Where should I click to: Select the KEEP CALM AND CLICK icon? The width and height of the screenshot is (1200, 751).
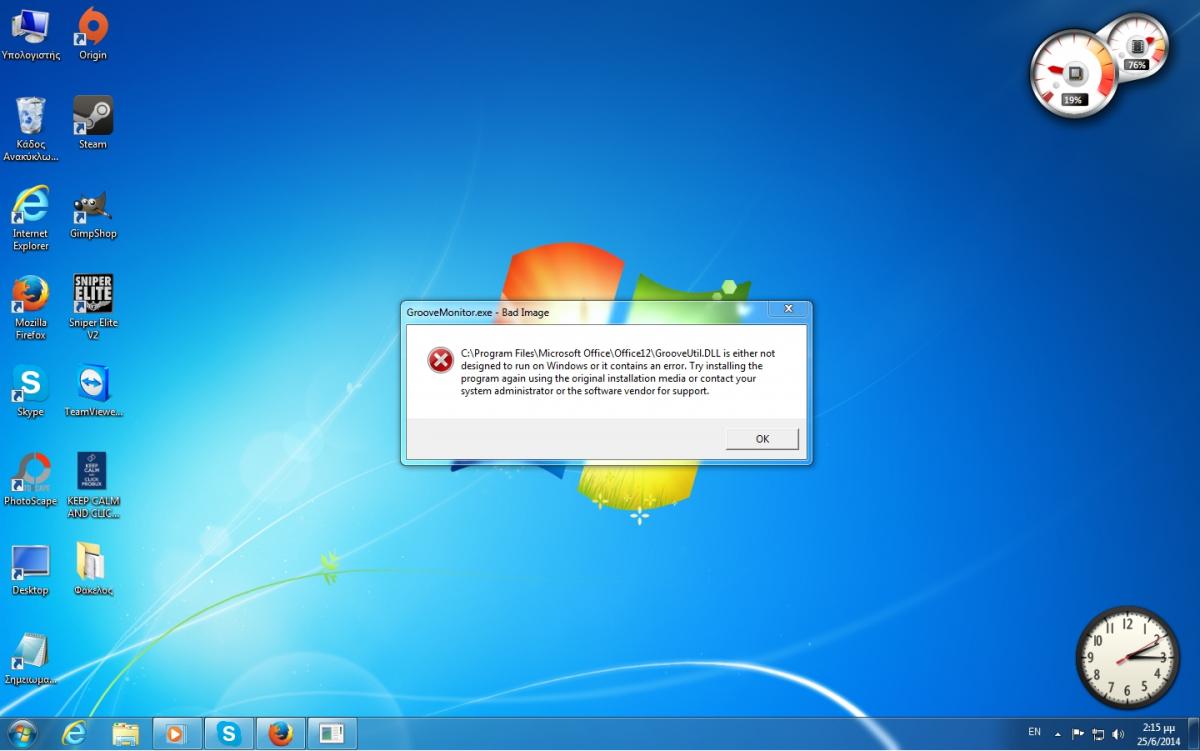tap(93, 485)
